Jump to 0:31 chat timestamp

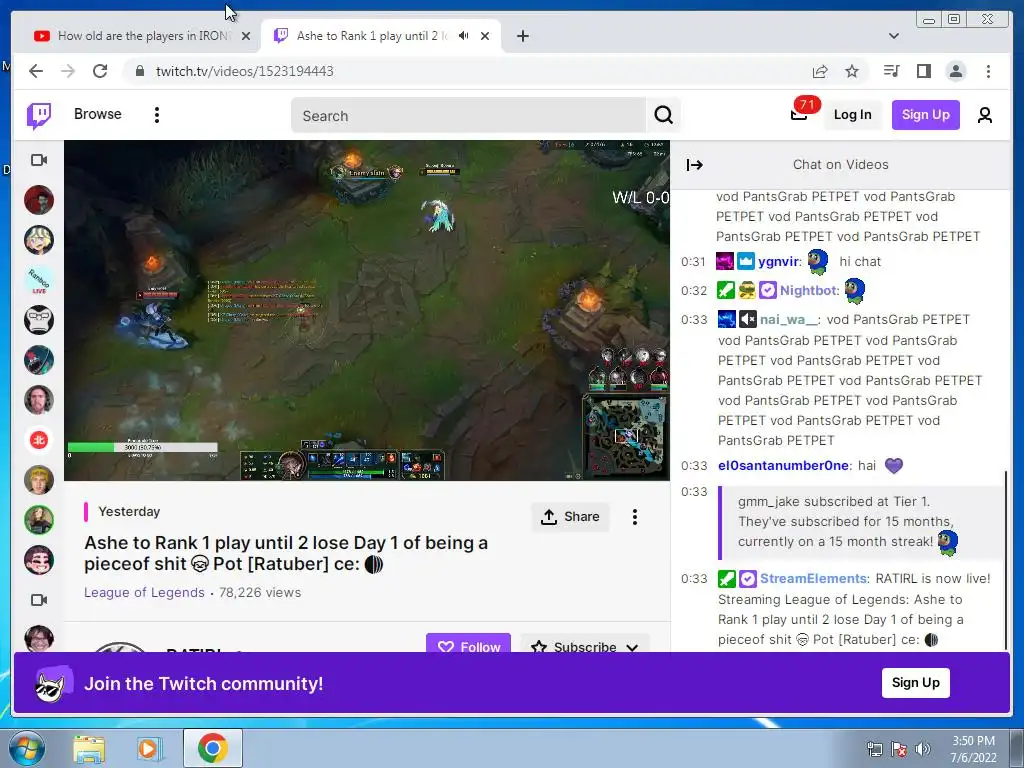coord(694,262)
